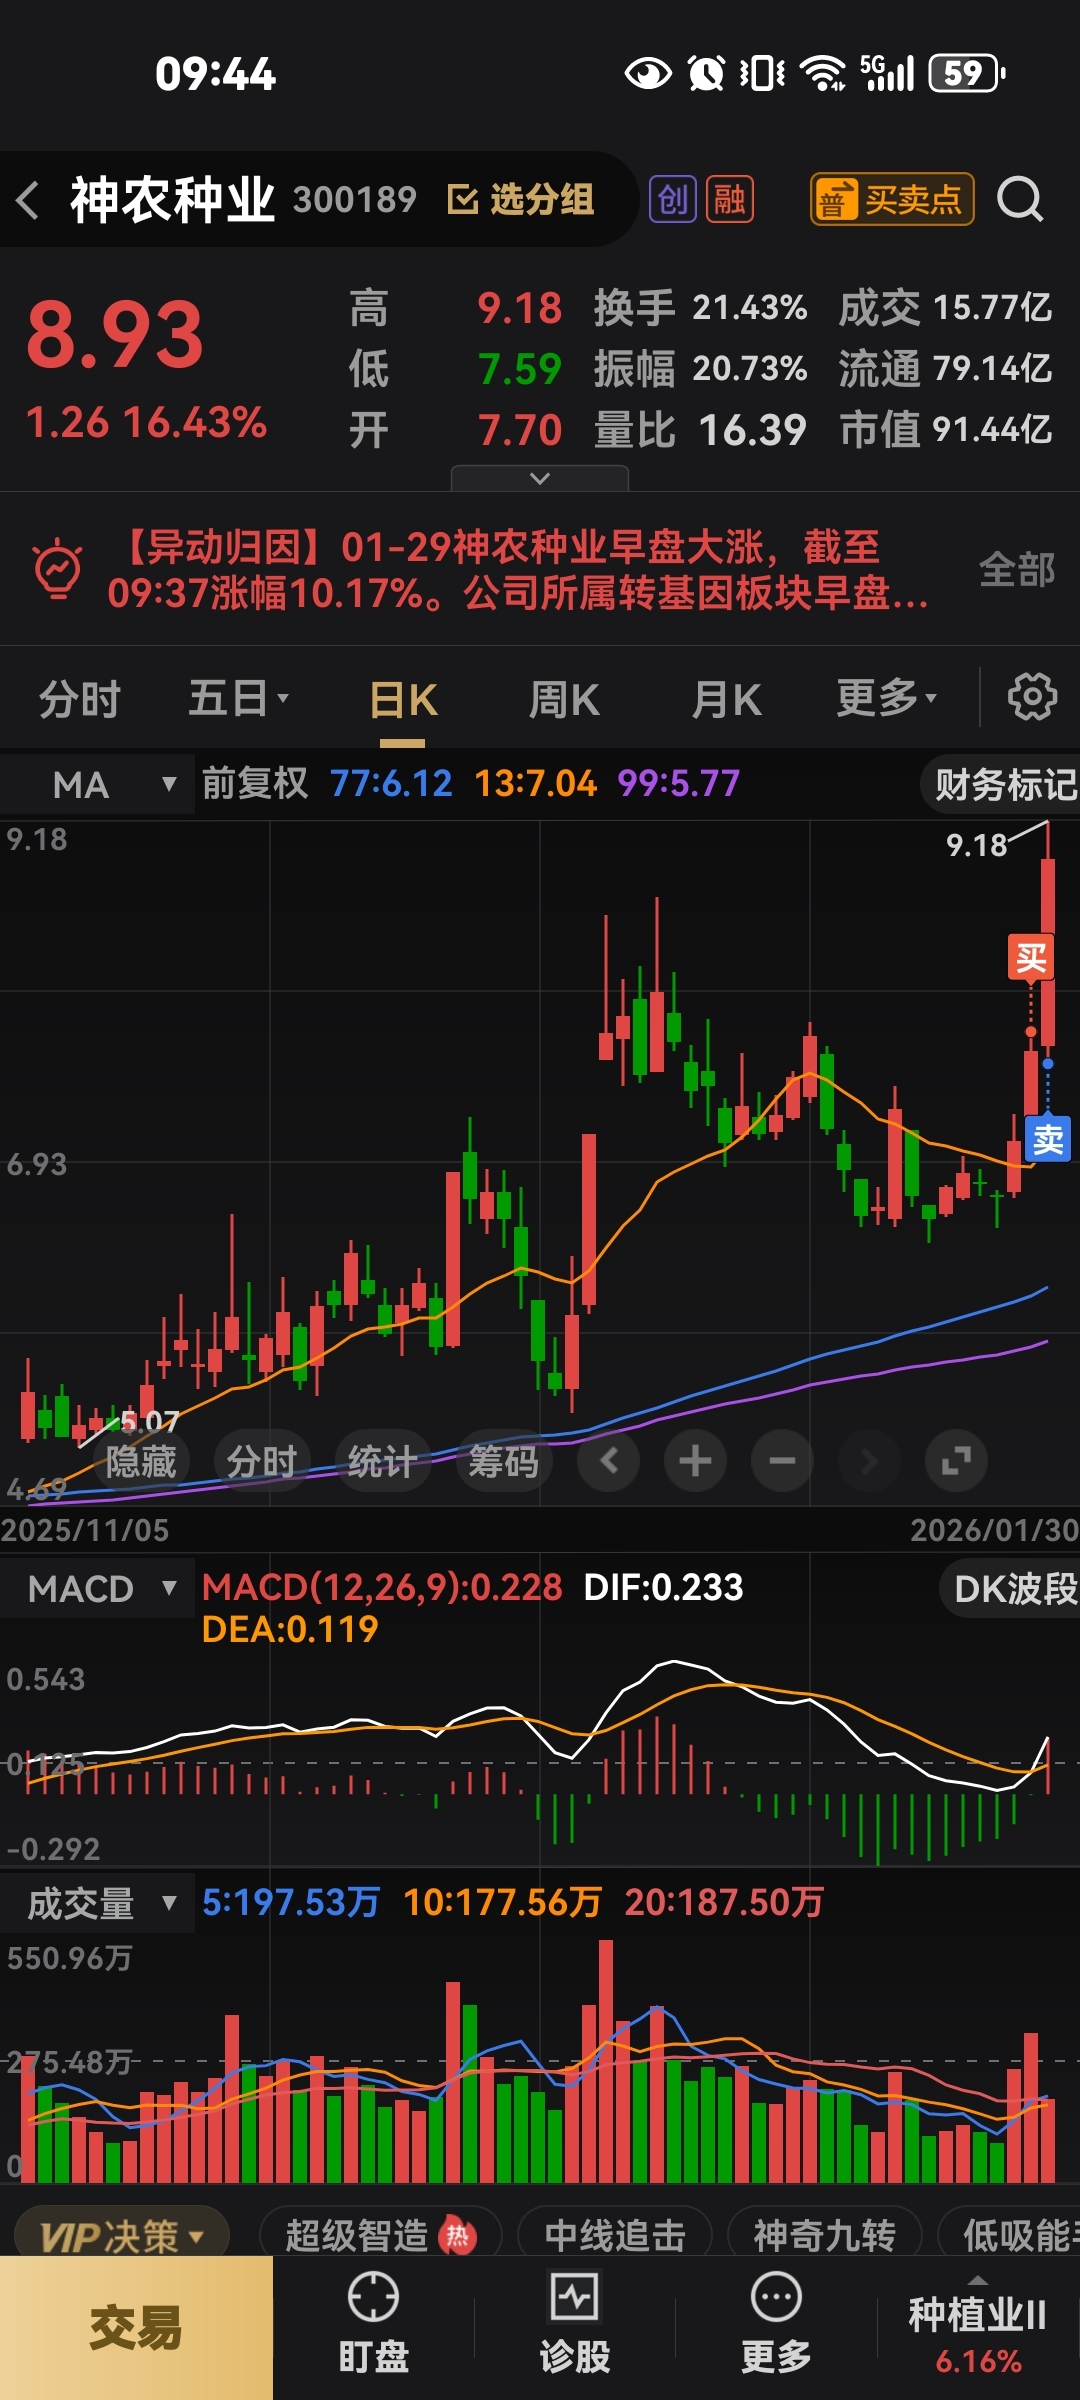Screen dimensions: 1080x2400
Task: Tap the Wi-Fi status icon
Action: [825, 73]
